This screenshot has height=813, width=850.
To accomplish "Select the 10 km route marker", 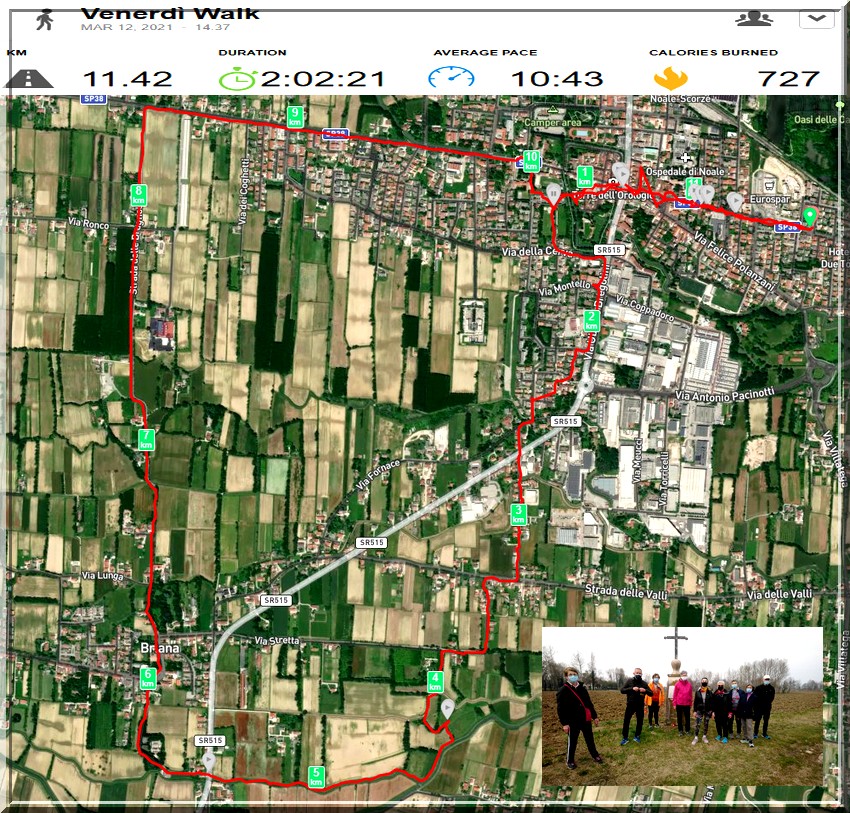I will click(531, 161).
